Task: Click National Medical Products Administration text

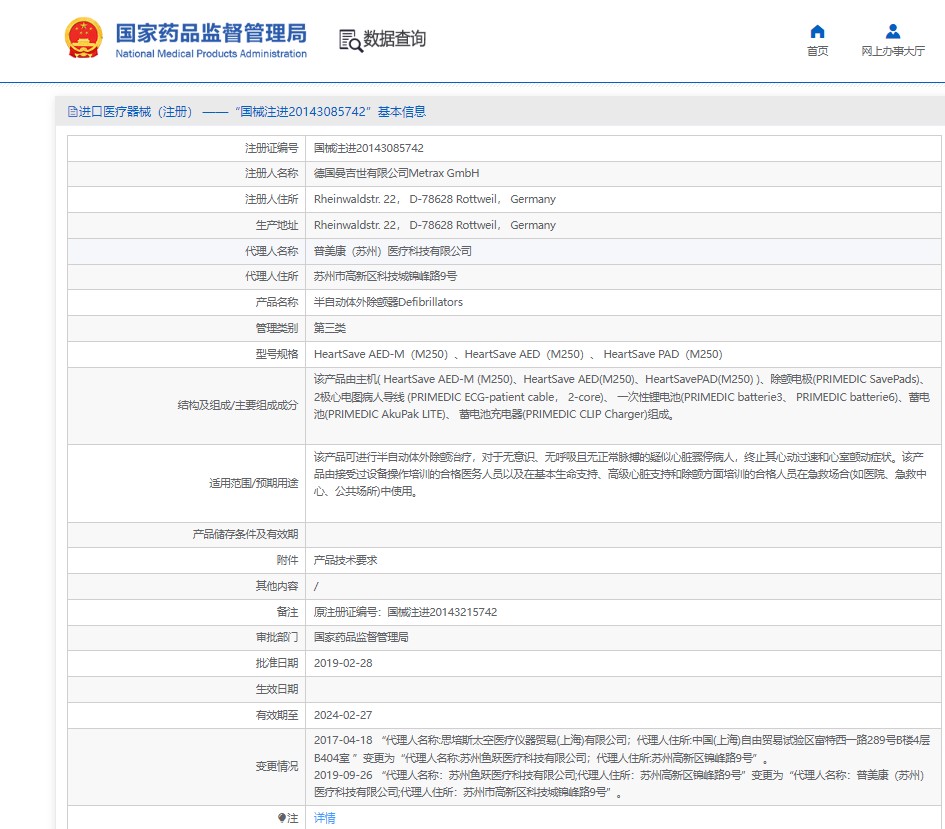Action: 211,54
